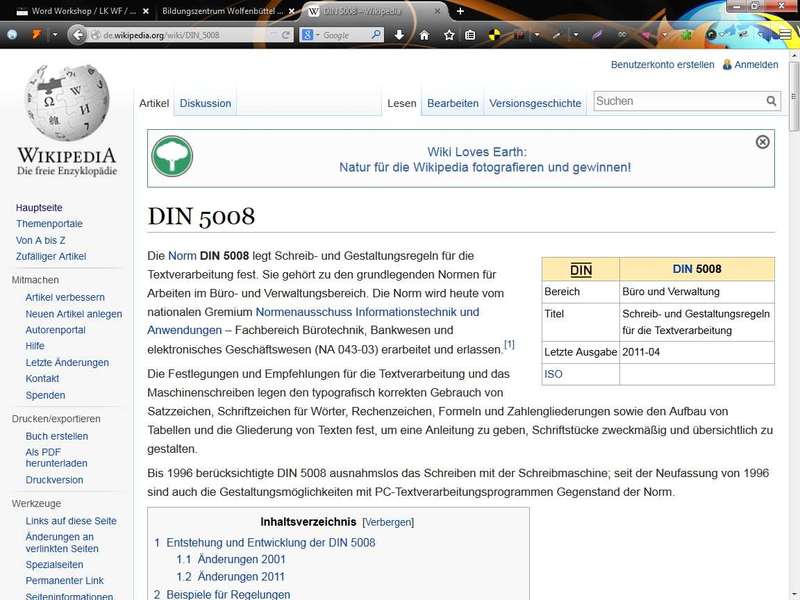The height and width of the screenshot is (600, 800).
Task: Collapse table of contents via Verbergen
Action: (388, 522)
